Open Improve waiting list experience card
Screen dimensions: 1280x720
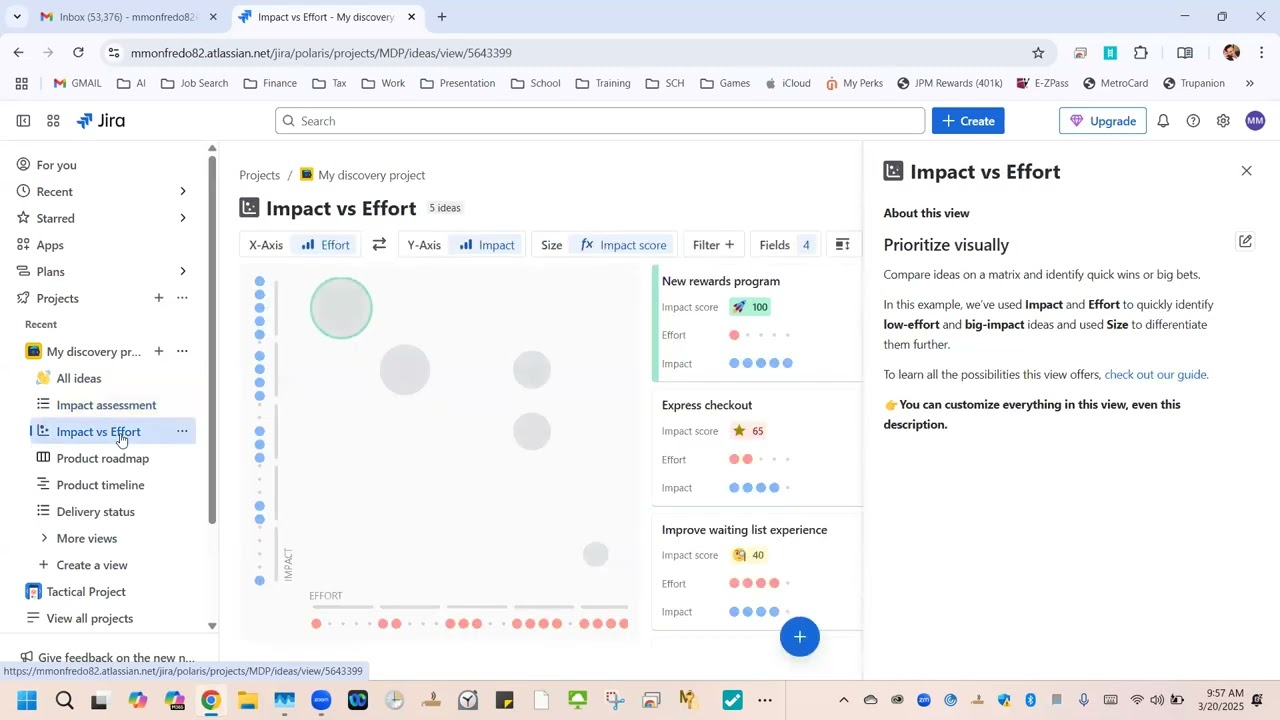[757, 570]
